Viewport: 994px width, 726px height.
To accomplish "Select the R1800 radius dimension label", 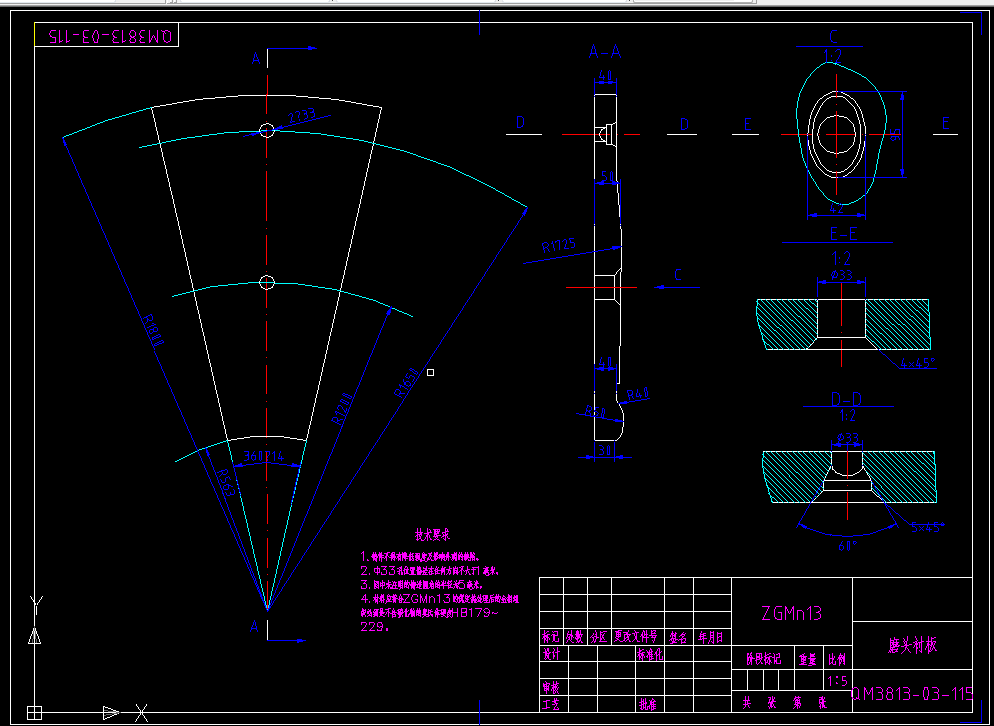I will [153, 330].
